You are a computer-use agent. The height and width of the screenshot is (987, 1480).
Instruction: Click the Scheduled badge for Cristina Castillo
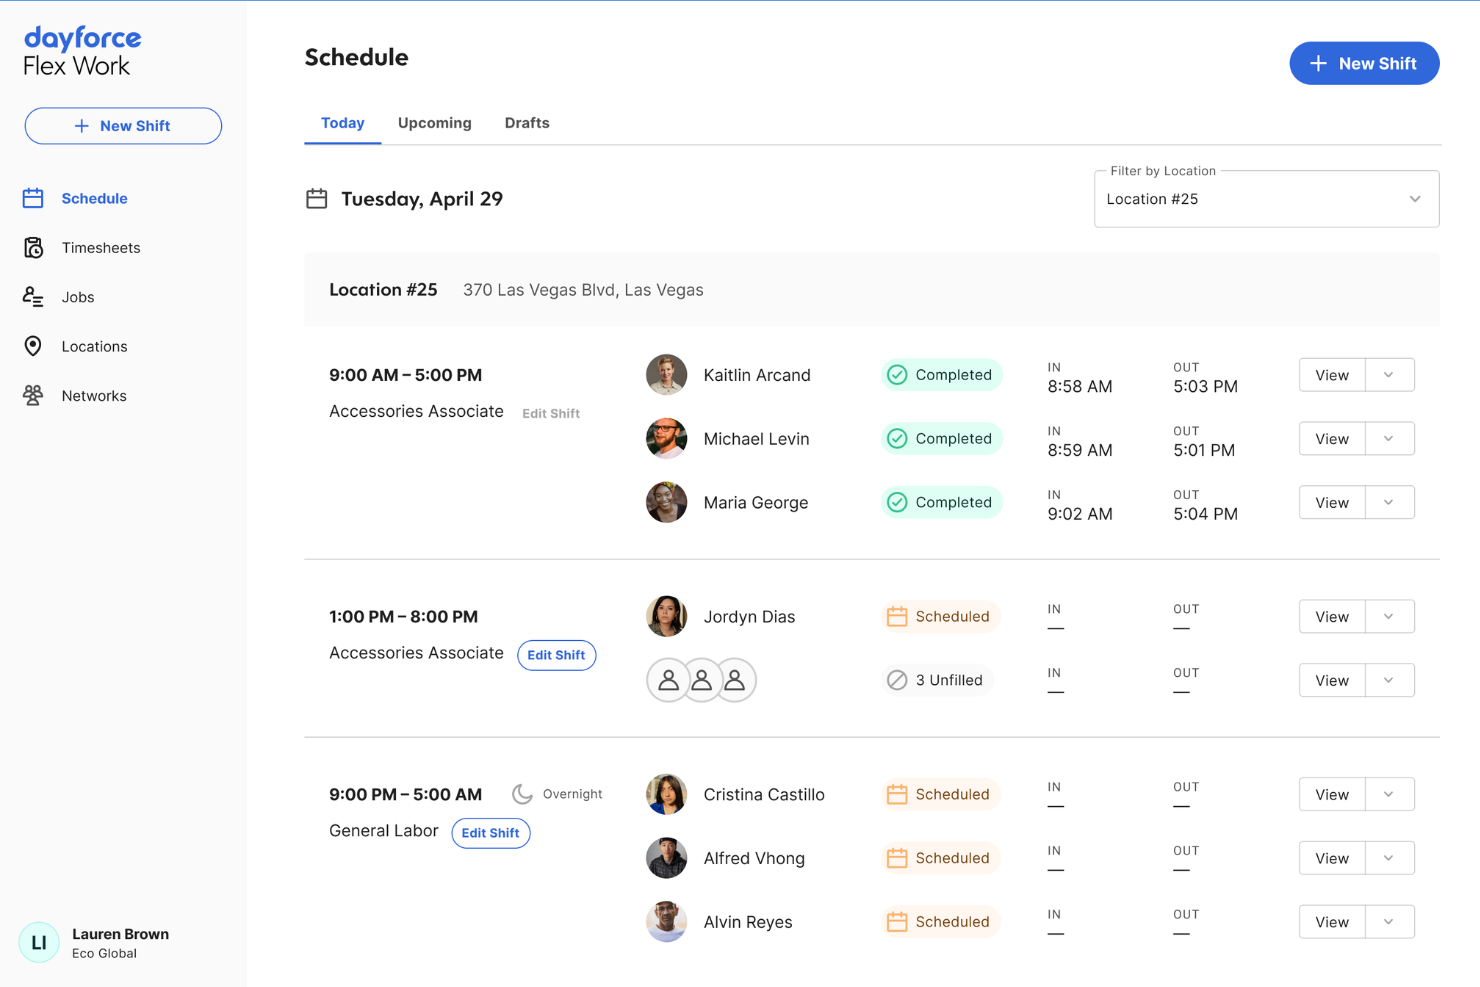click(x=940, y=794)
